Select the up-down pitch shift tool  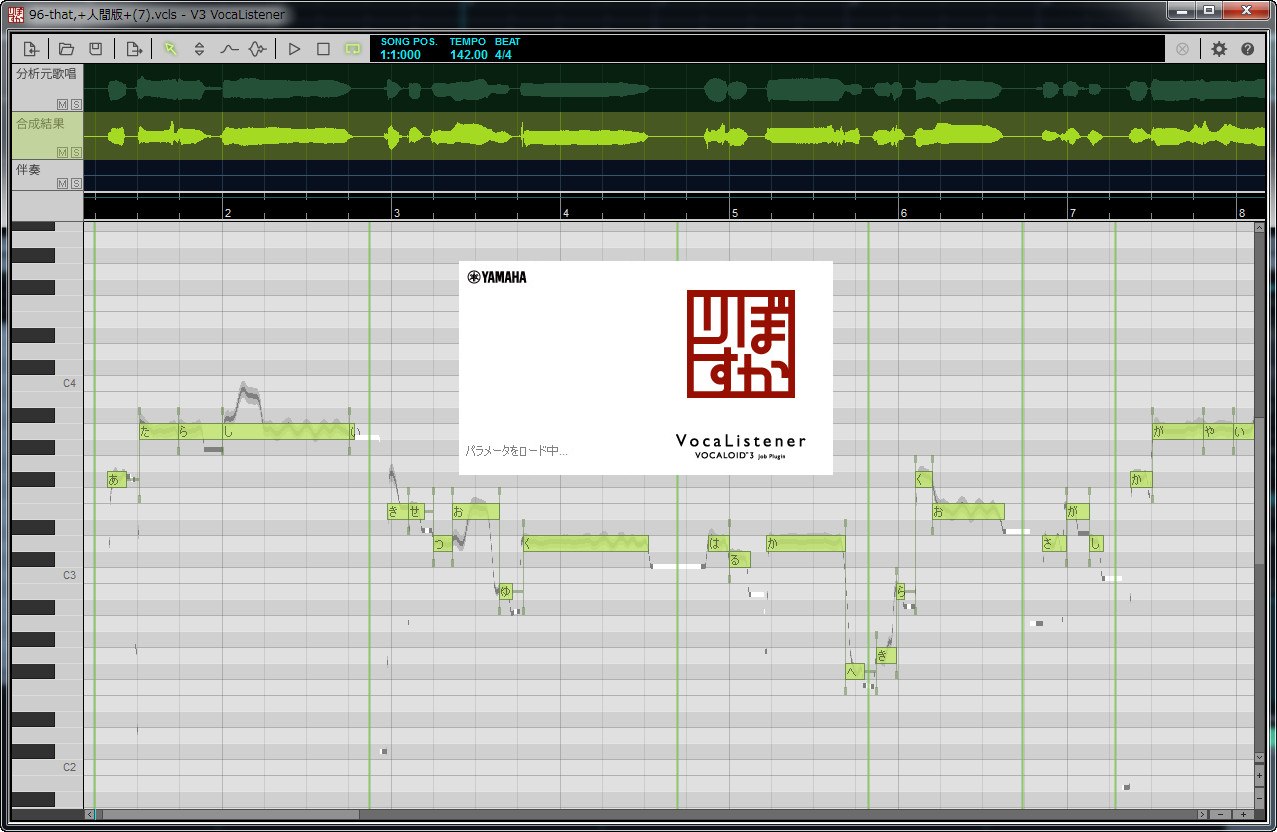click(199, 48)
